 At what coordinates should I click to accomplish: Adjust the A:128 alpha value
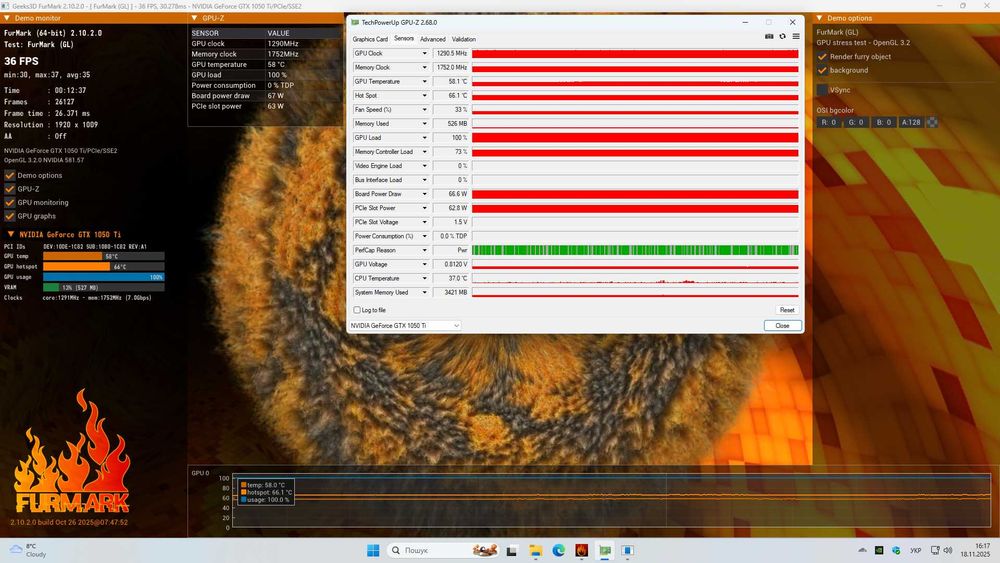coord(911,122)
